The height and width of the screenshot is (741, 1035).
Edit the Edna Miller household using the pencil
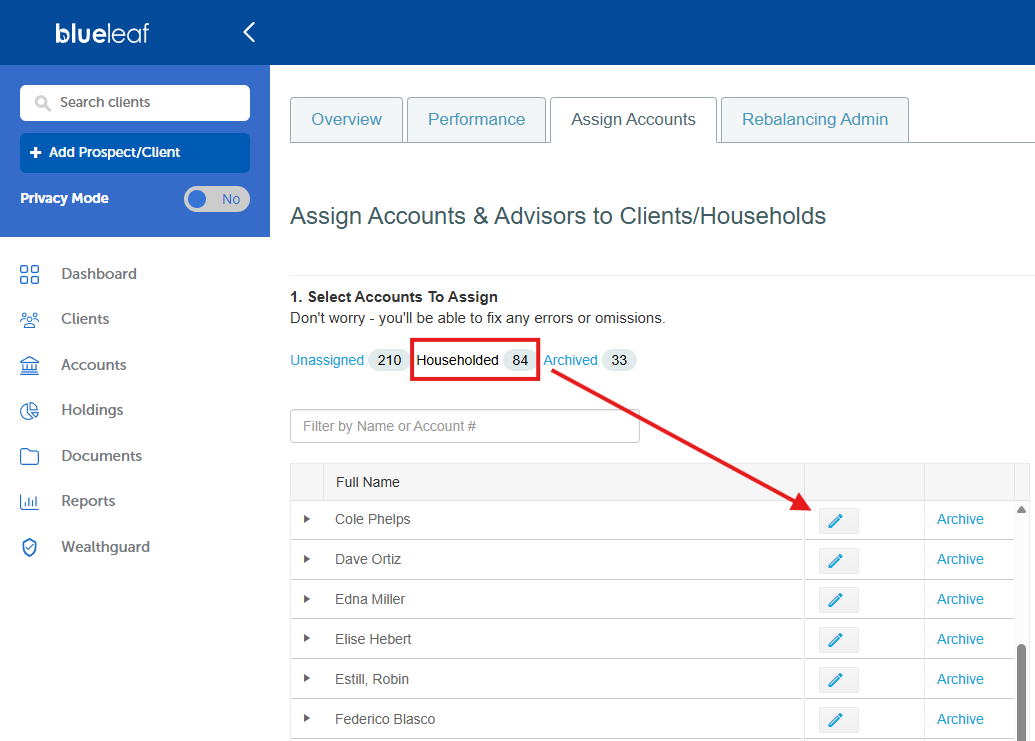[838, 600]
